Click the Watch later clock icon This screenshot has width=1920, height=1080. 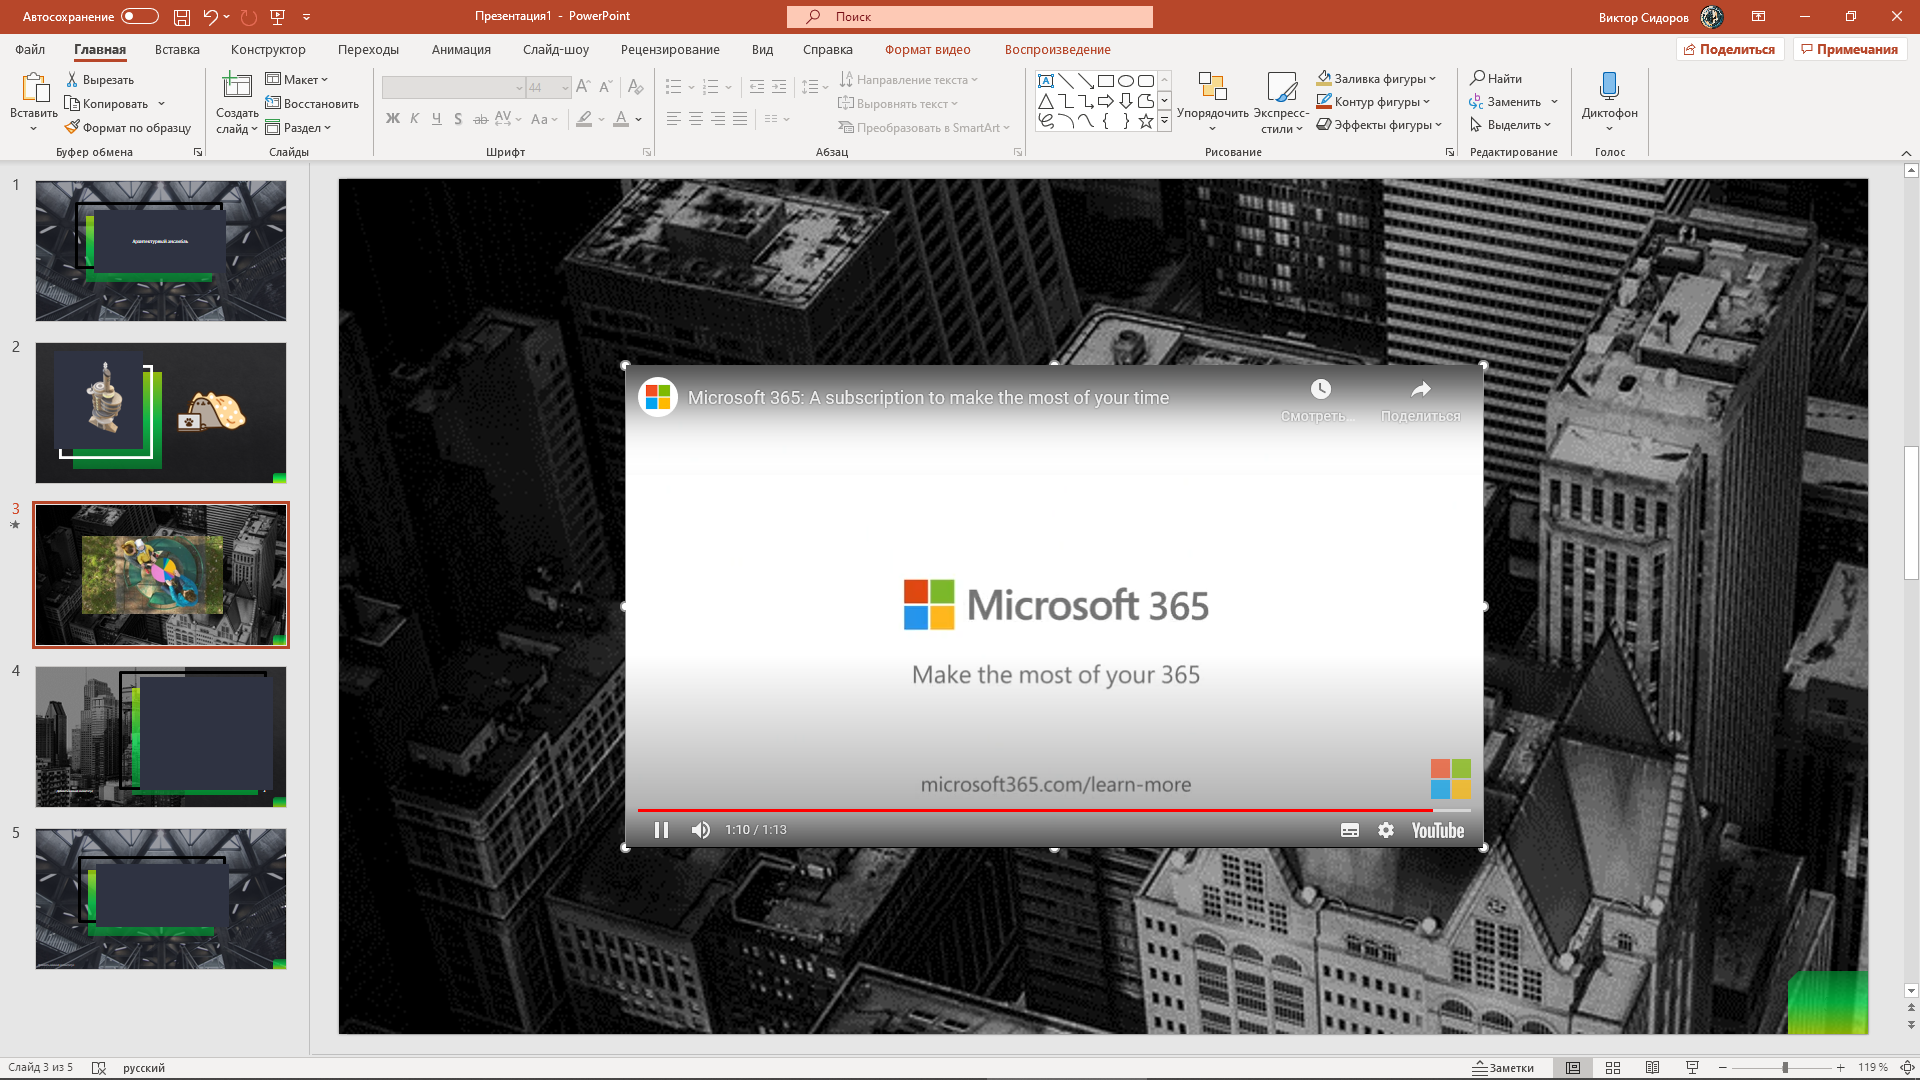(1321, 389)
